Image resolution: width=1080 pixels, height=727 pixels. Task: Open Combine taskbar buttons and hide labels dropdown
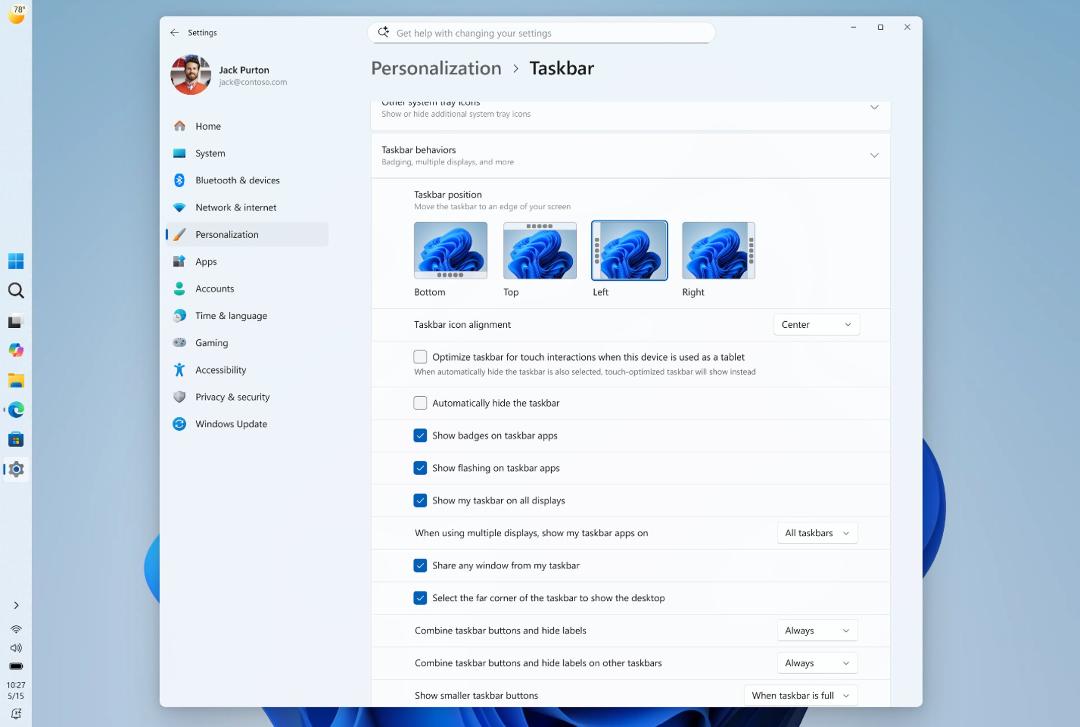(817, 631)
